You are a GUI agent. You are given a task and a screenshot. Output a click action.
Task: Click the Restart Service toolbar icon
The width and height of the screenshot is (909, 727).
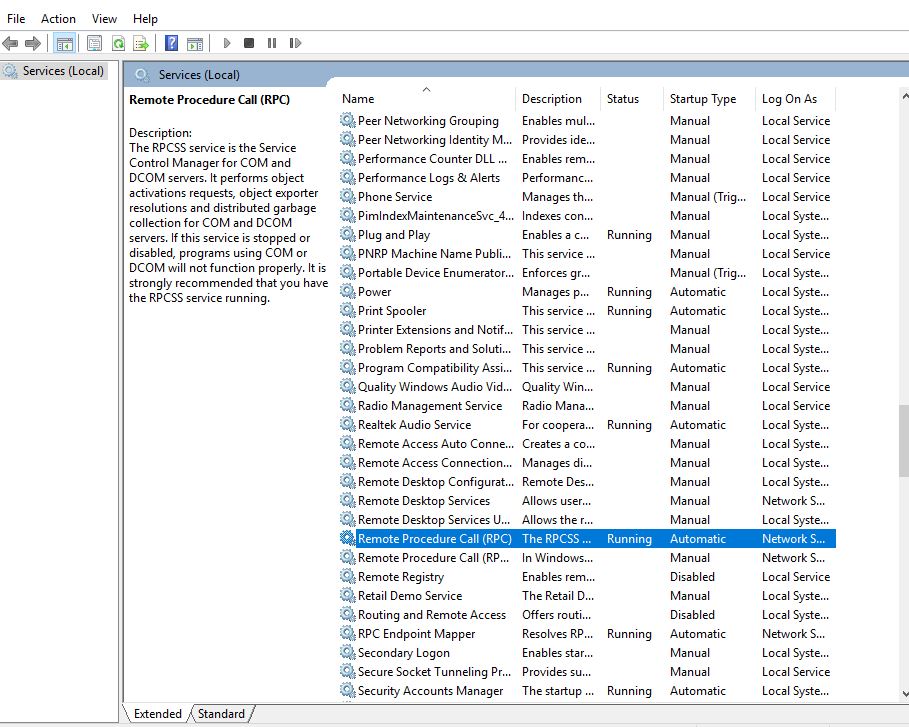[295, 43]
